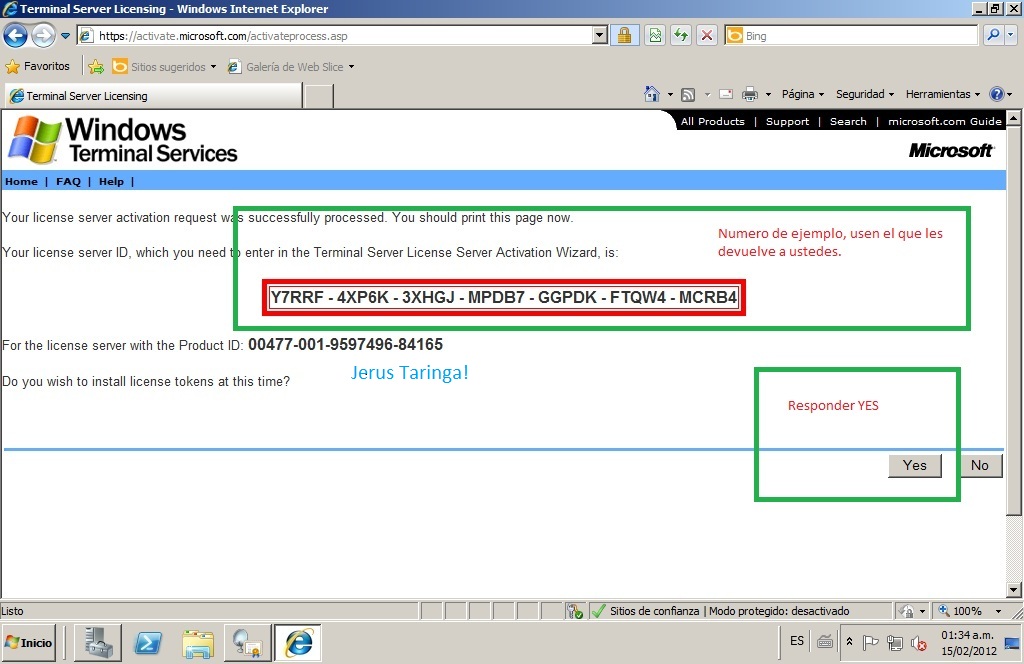Expand the Home icon dropdown arrow

(x=670, y=95)
